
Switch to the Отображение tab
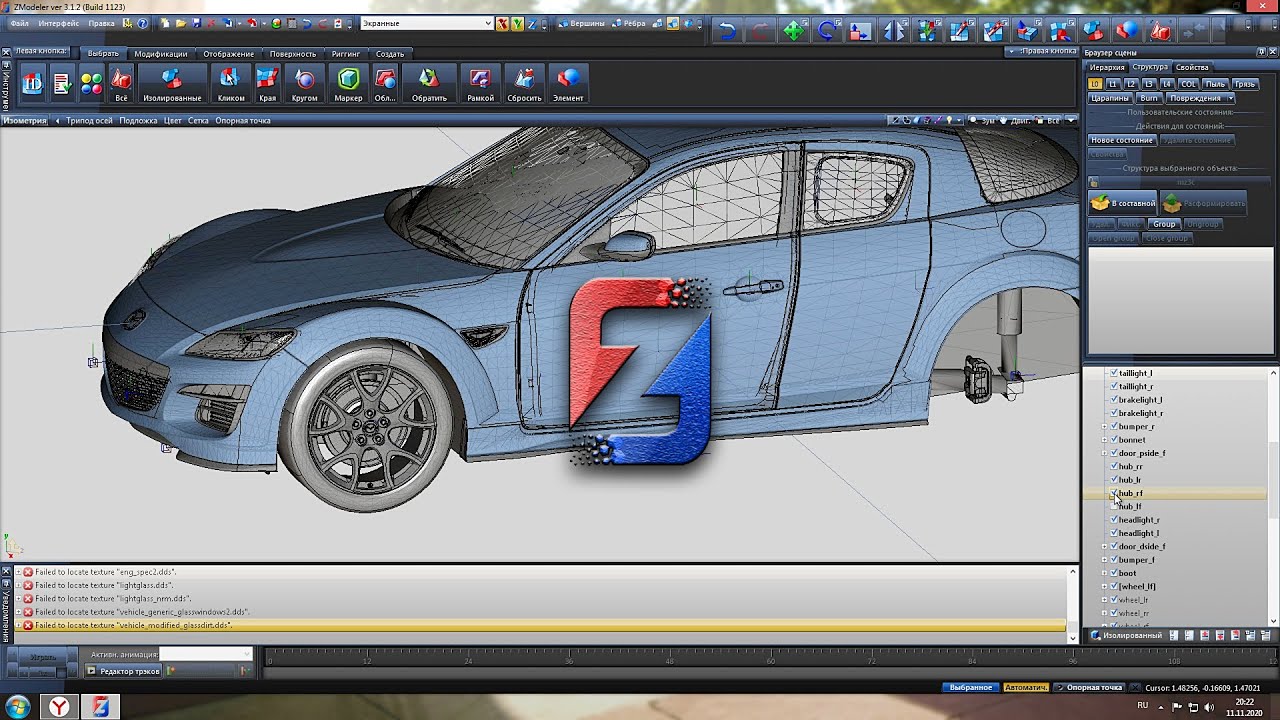click(x=228, y=53)
